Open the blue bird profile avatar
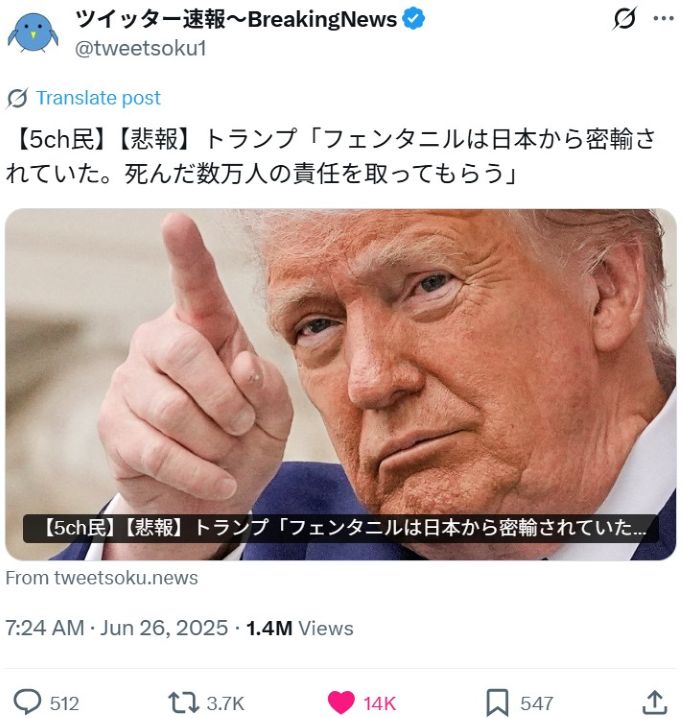The image size is (684, 718). [x=33, y=33]
